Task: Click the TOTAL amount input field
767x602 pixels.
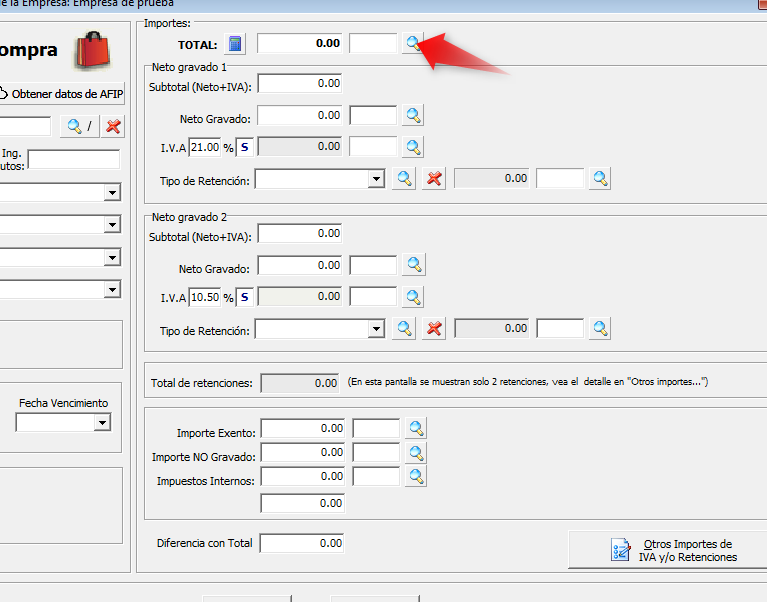Action: pyautogui.click(x=300, y=43)
